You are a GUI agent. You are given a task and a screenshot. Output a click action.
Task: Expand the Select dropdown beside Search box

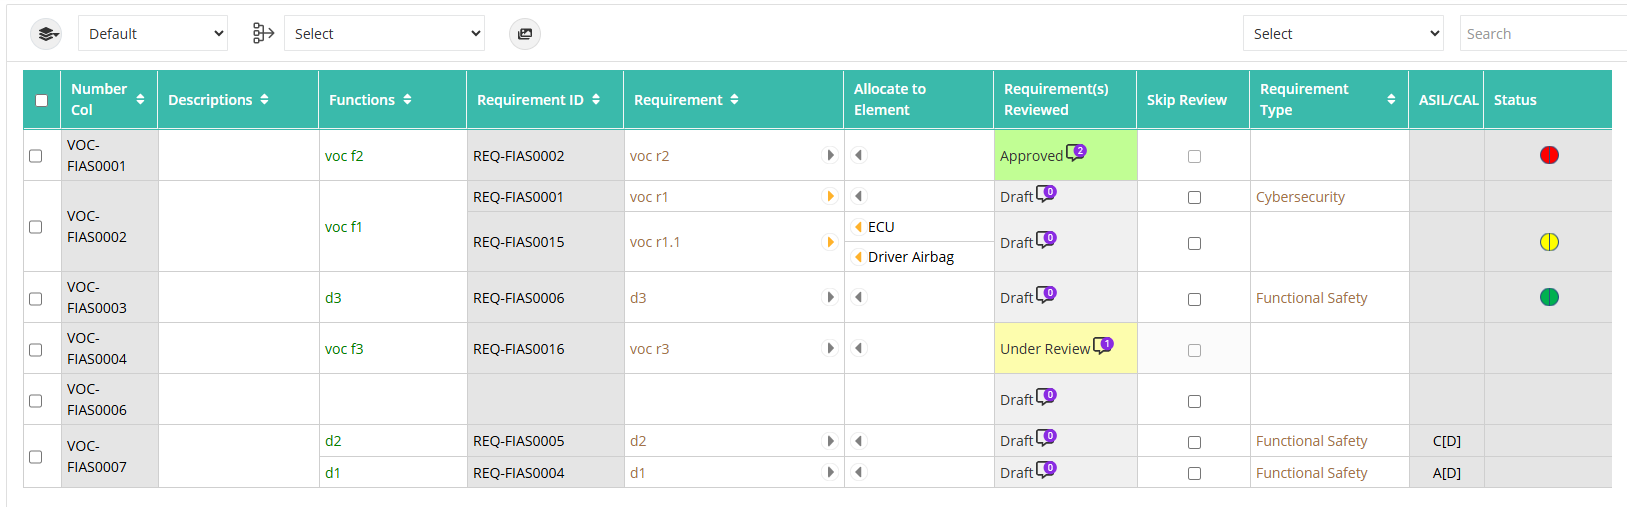1343,33
